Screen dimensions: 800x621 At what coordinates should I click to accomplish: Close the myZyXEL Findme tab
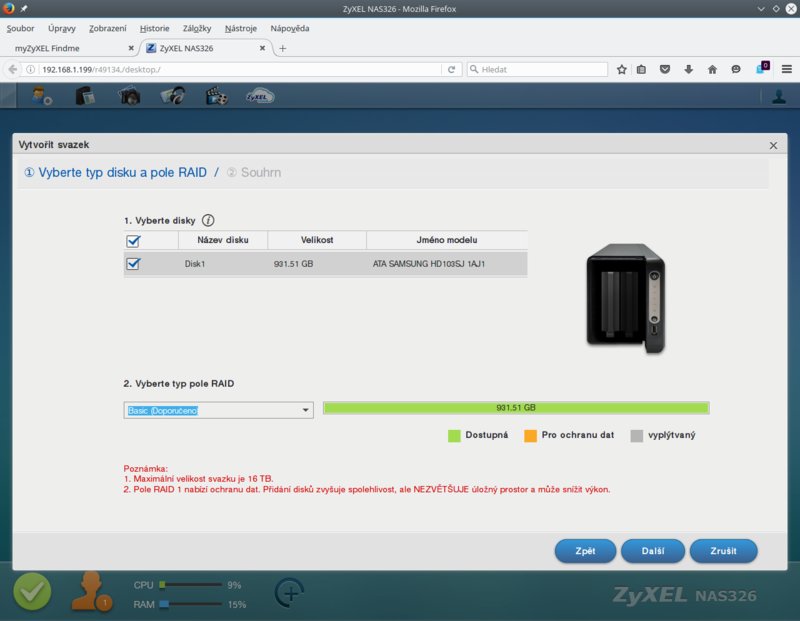(x=131, y=48)
